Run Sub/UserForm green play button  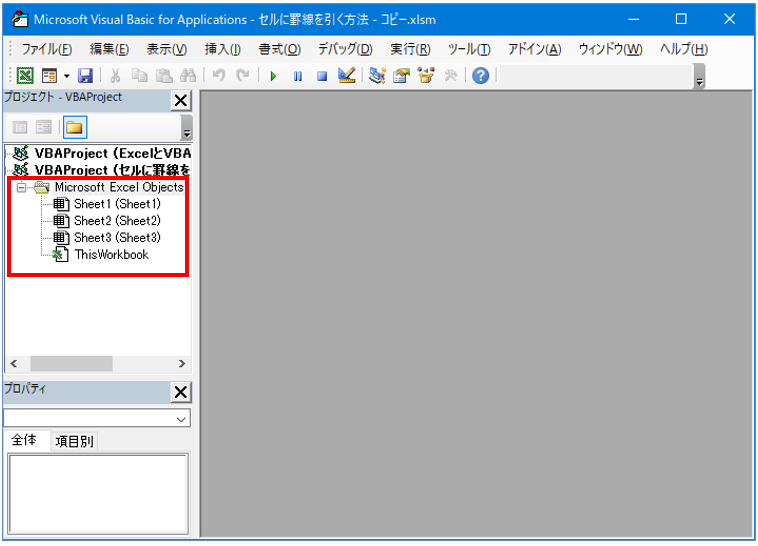[274, 76]
